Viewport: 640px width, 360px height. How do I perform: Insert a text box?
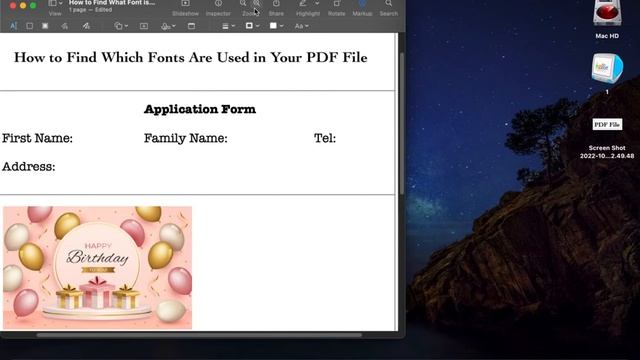pyautogui.click(x=144, y=26)
